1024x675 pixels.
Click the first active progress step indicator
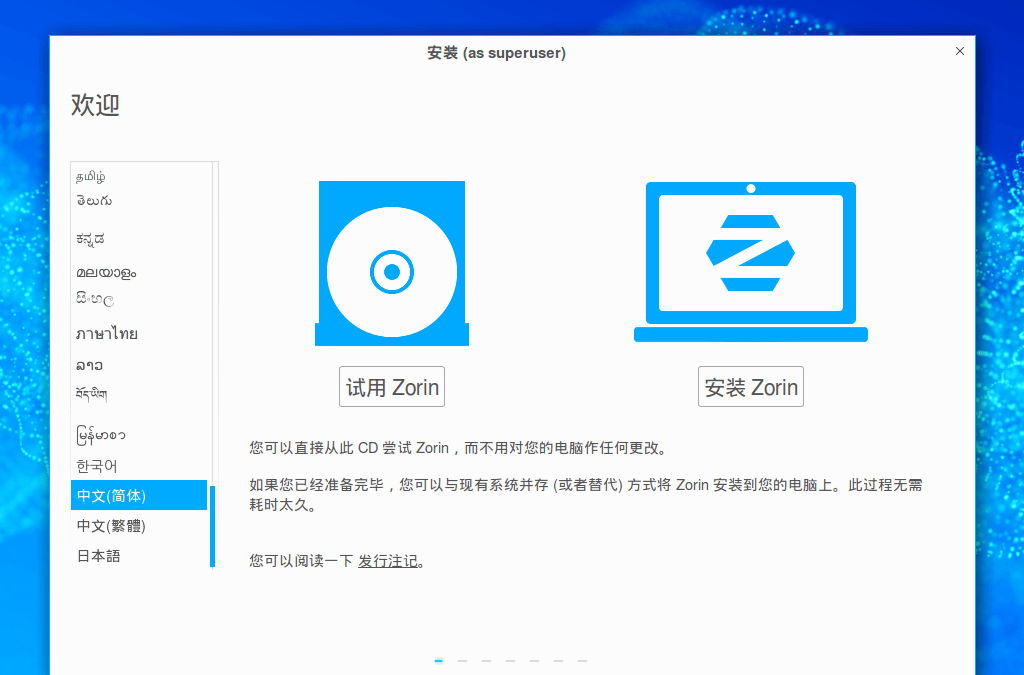pos(439,661)
